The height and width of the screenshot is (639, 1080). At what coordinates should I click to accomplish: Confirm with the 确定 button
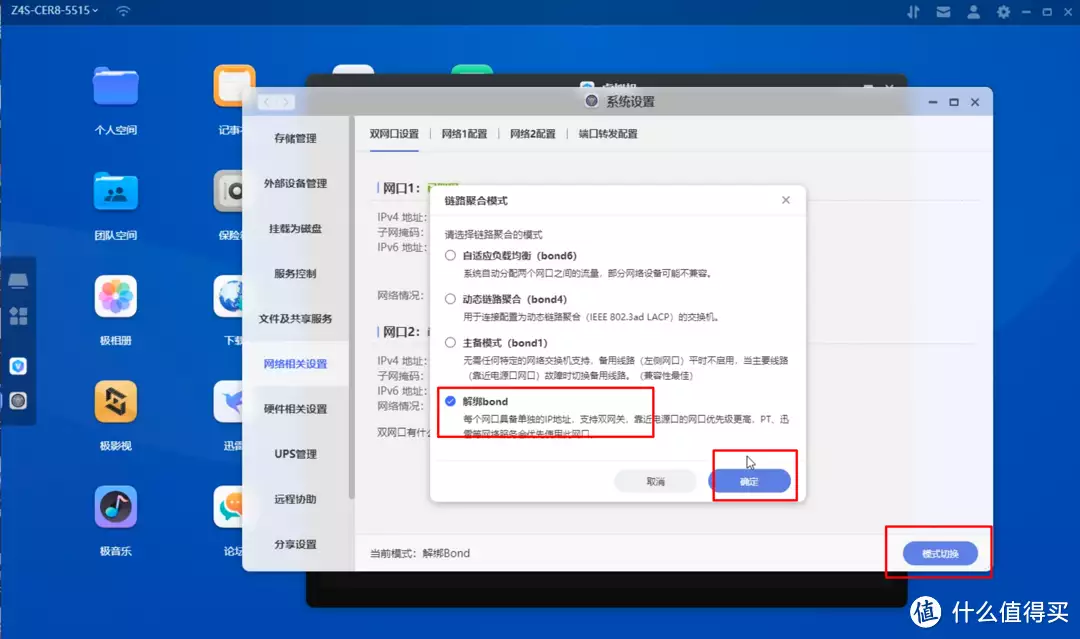coord(749,481)
